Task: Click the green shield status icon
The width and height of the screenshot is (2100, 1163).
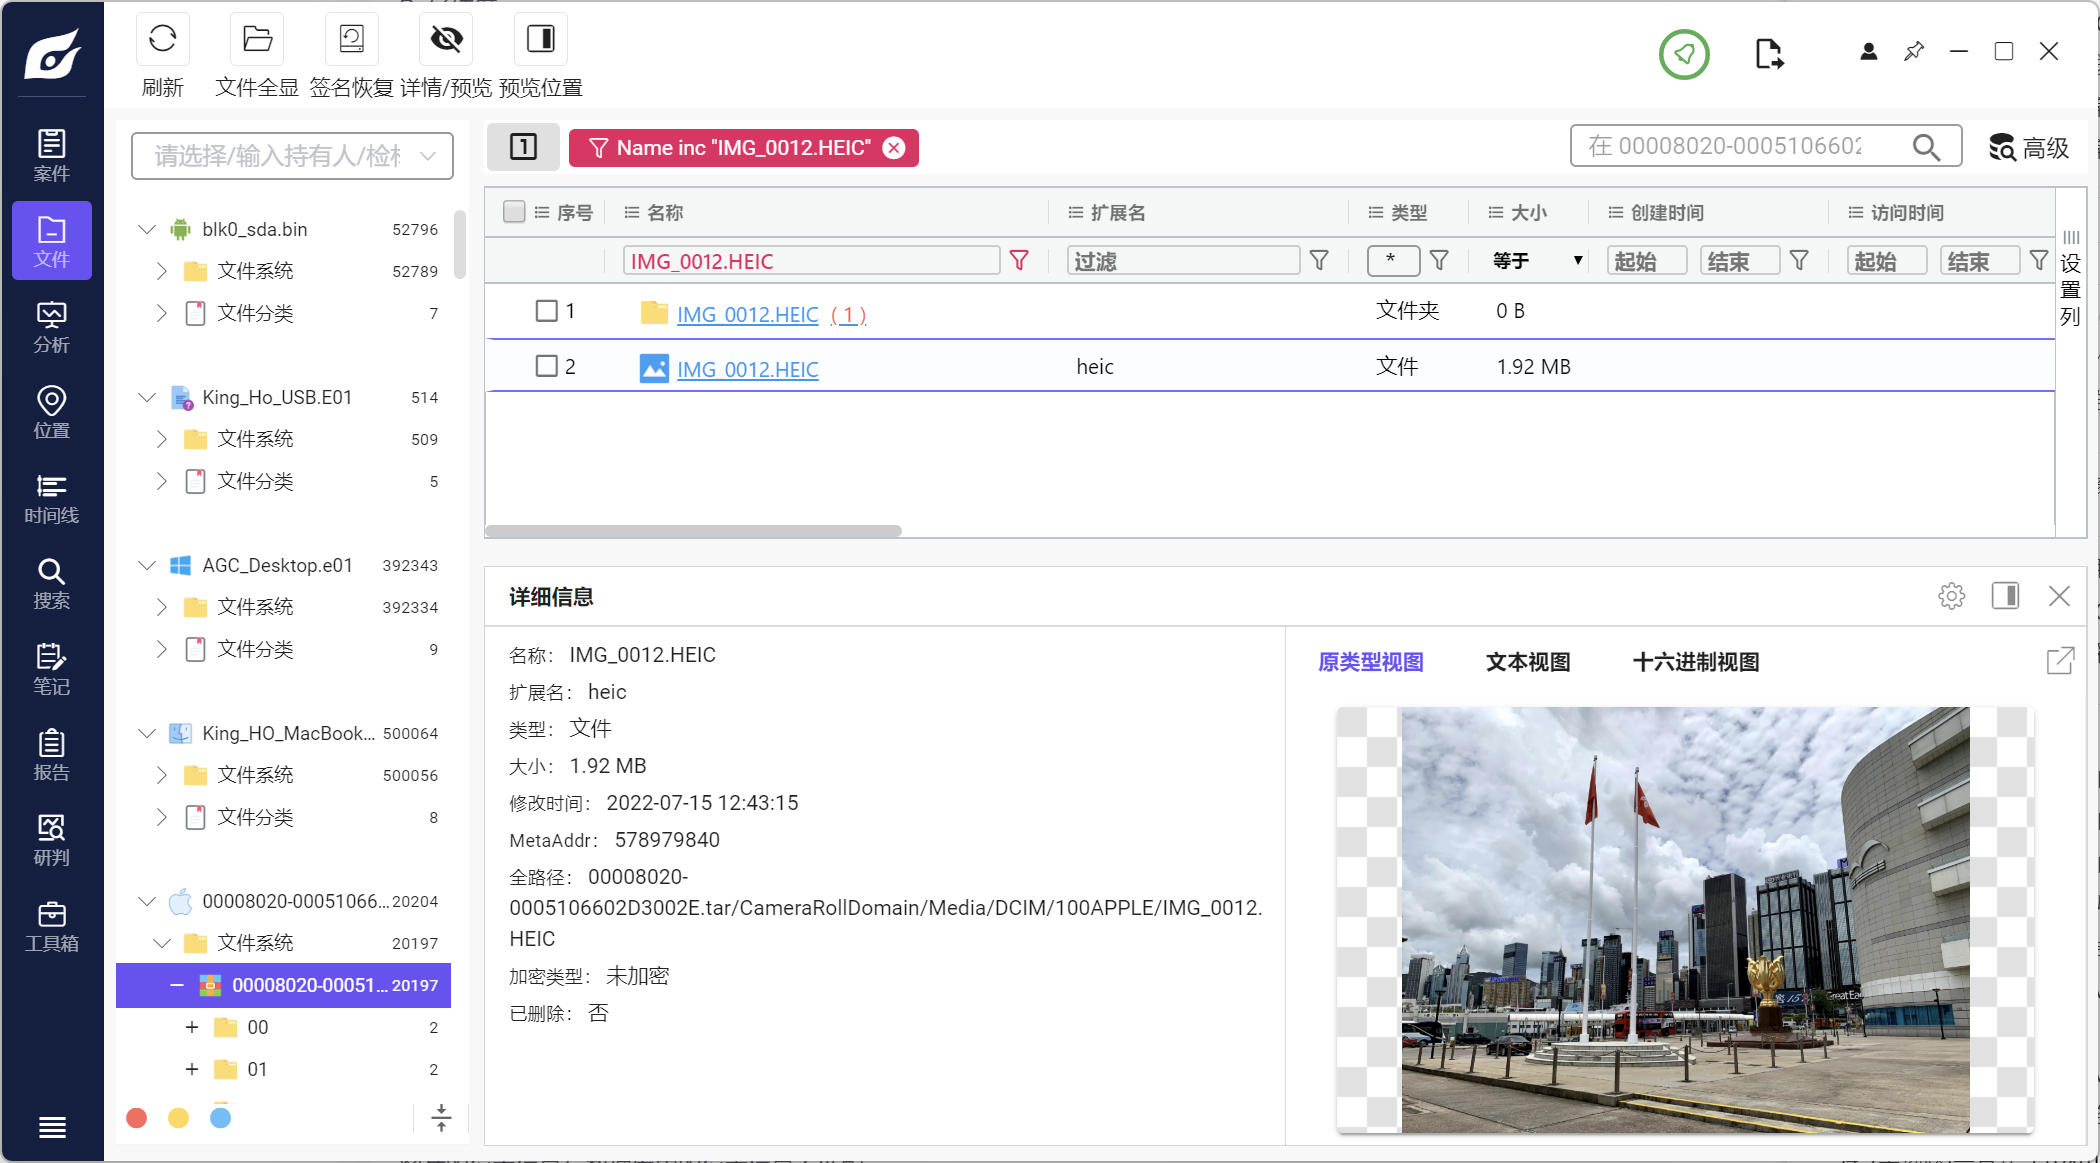Action: coord(1684,54)
